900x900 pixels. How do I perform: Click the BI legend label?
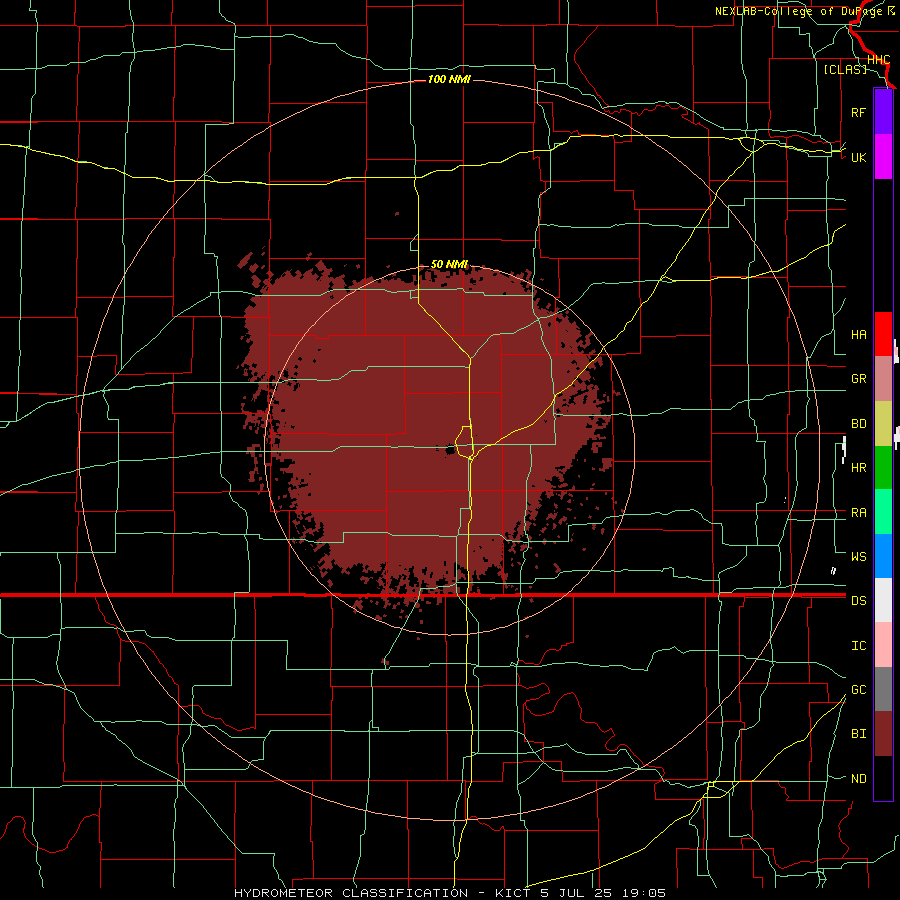tap(858, 734)
